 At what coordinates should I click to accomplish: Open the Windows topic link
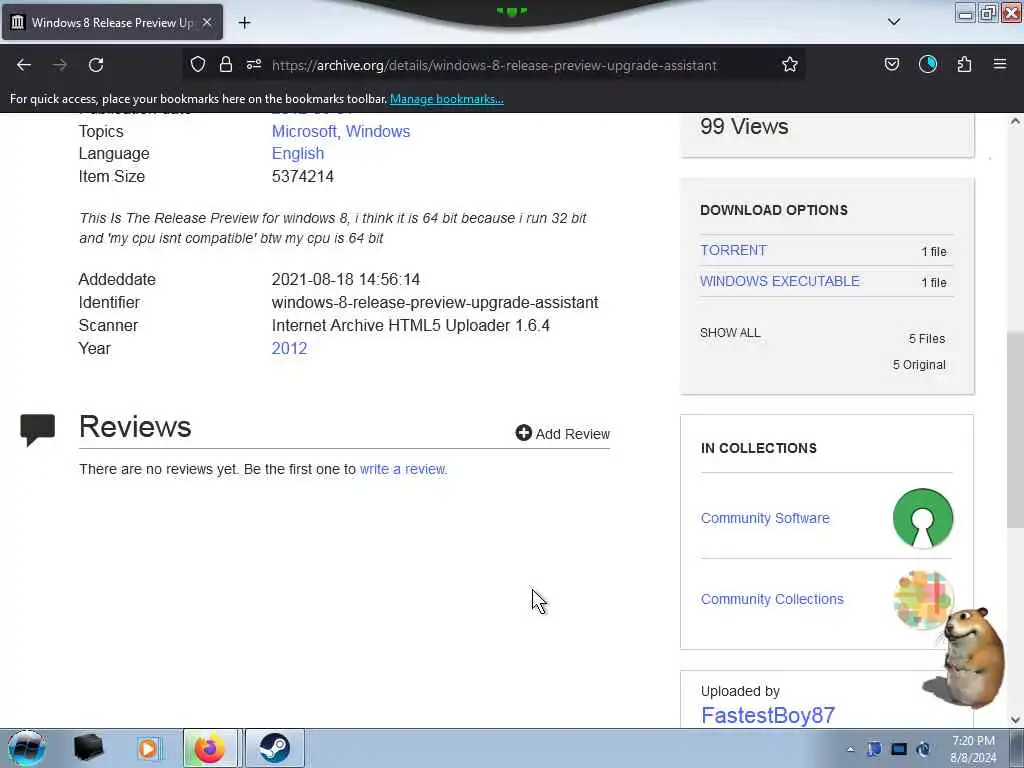[x=377, y=131]
